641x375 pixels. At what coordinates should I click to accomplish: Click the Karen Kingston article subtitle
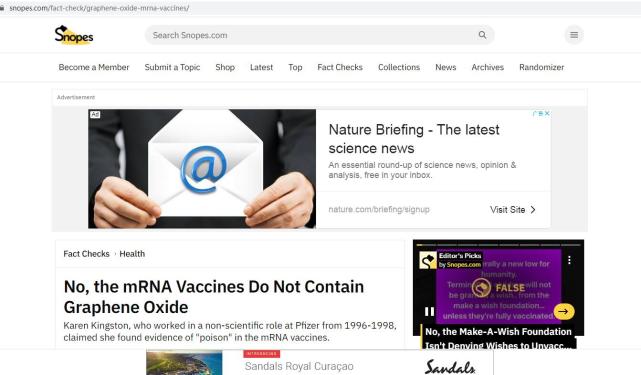point(230,332)
